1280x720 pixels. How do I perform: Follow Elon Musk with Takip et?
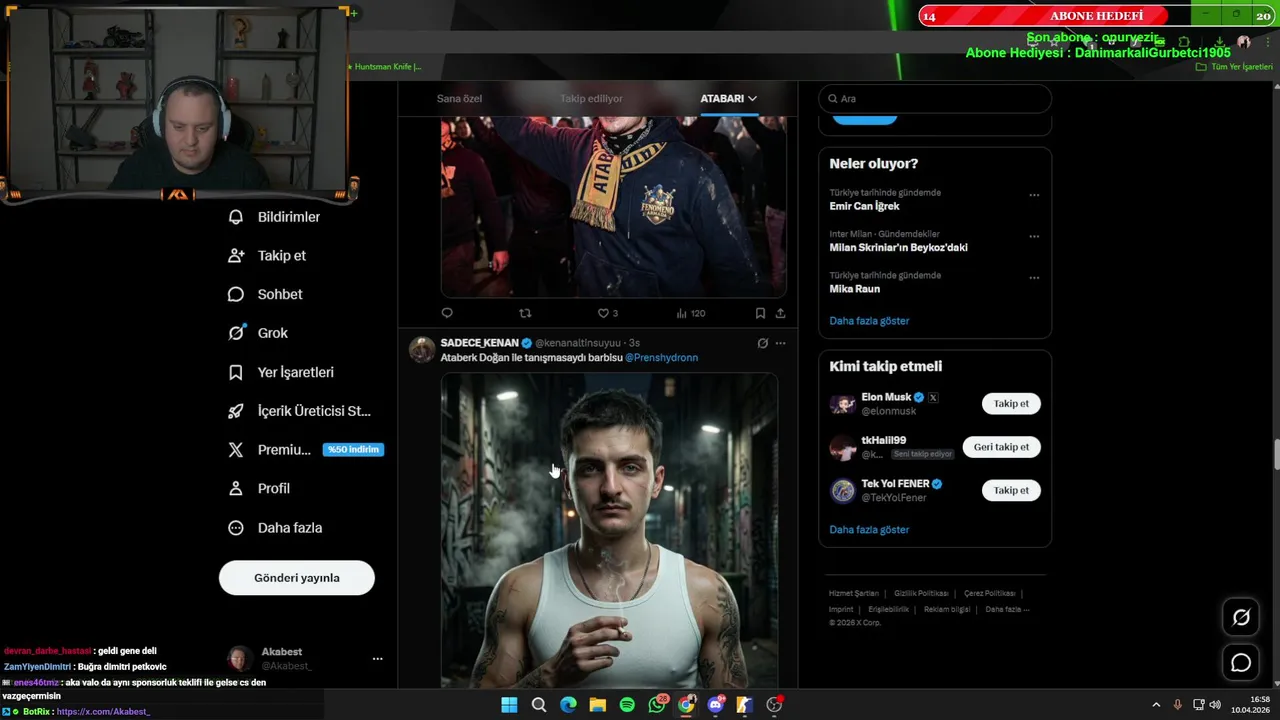(1011, 404)
